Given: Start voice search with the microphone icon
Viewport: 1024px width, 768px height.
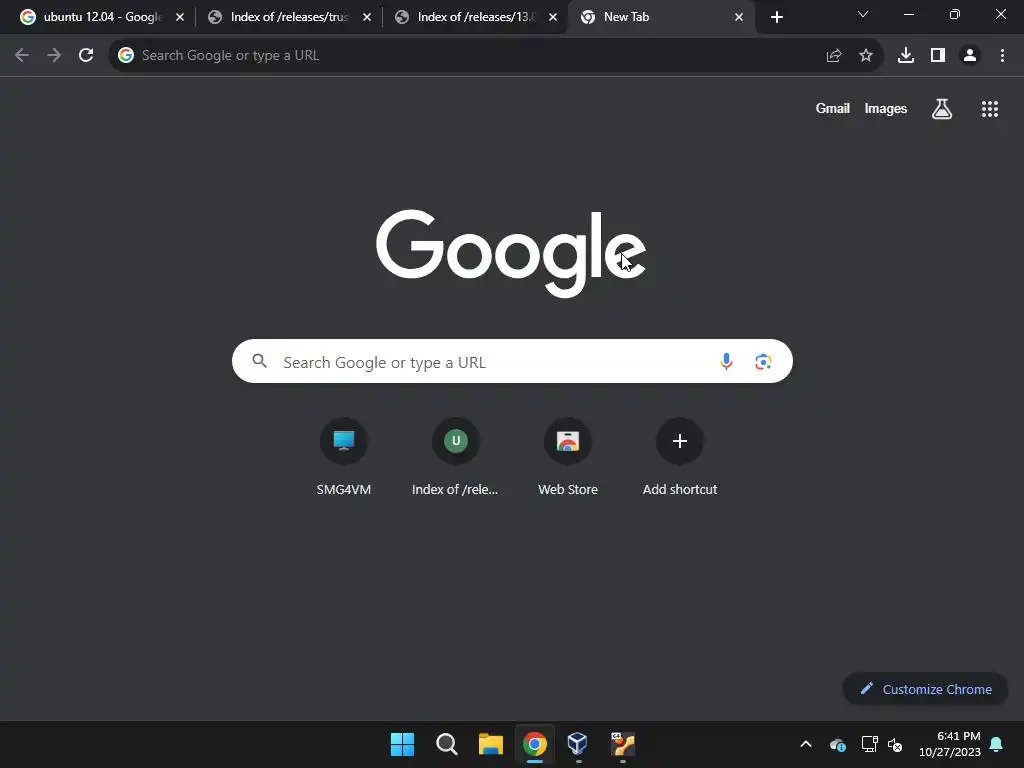Looking at the screenshot, I should point(726,361).
